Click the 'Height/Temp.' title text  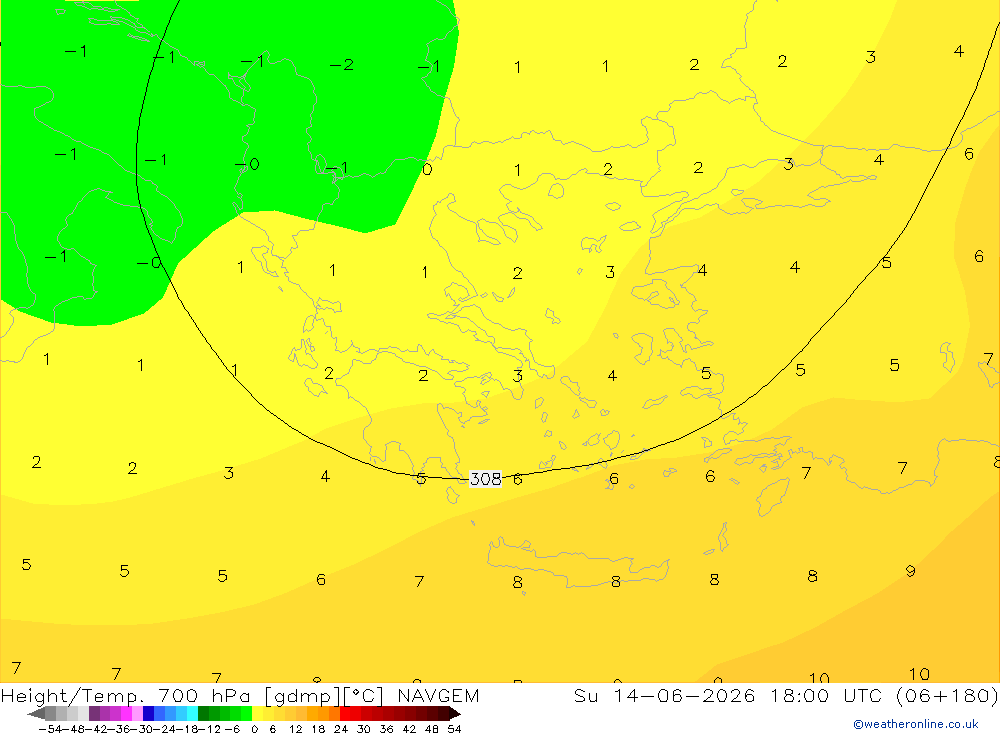click(72, 696)
